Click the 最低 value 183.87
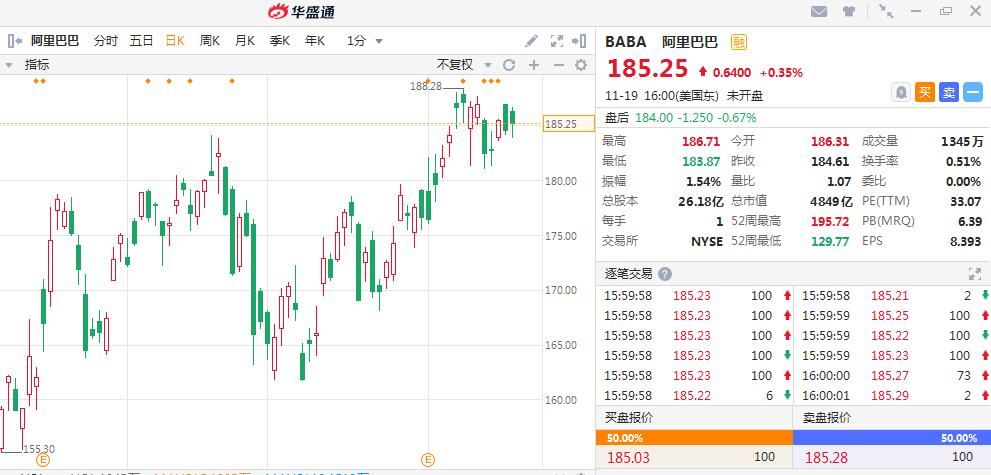Viewport: 991px width, 475px height. pyautogui.click(x=701, y=162)
